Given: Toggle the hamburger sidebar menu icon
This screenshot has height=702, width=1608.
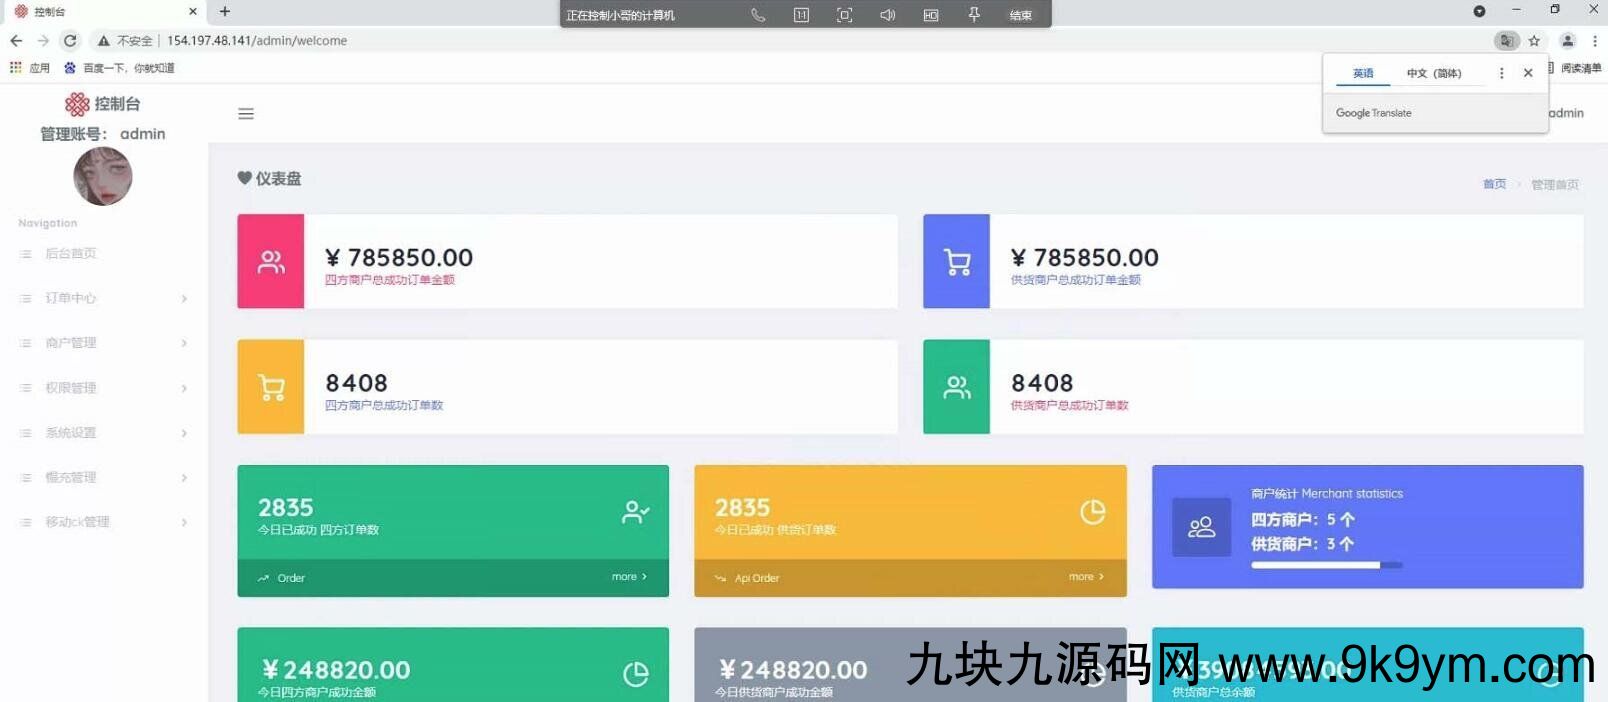Looking at the screenshot, I should point(246,114).
